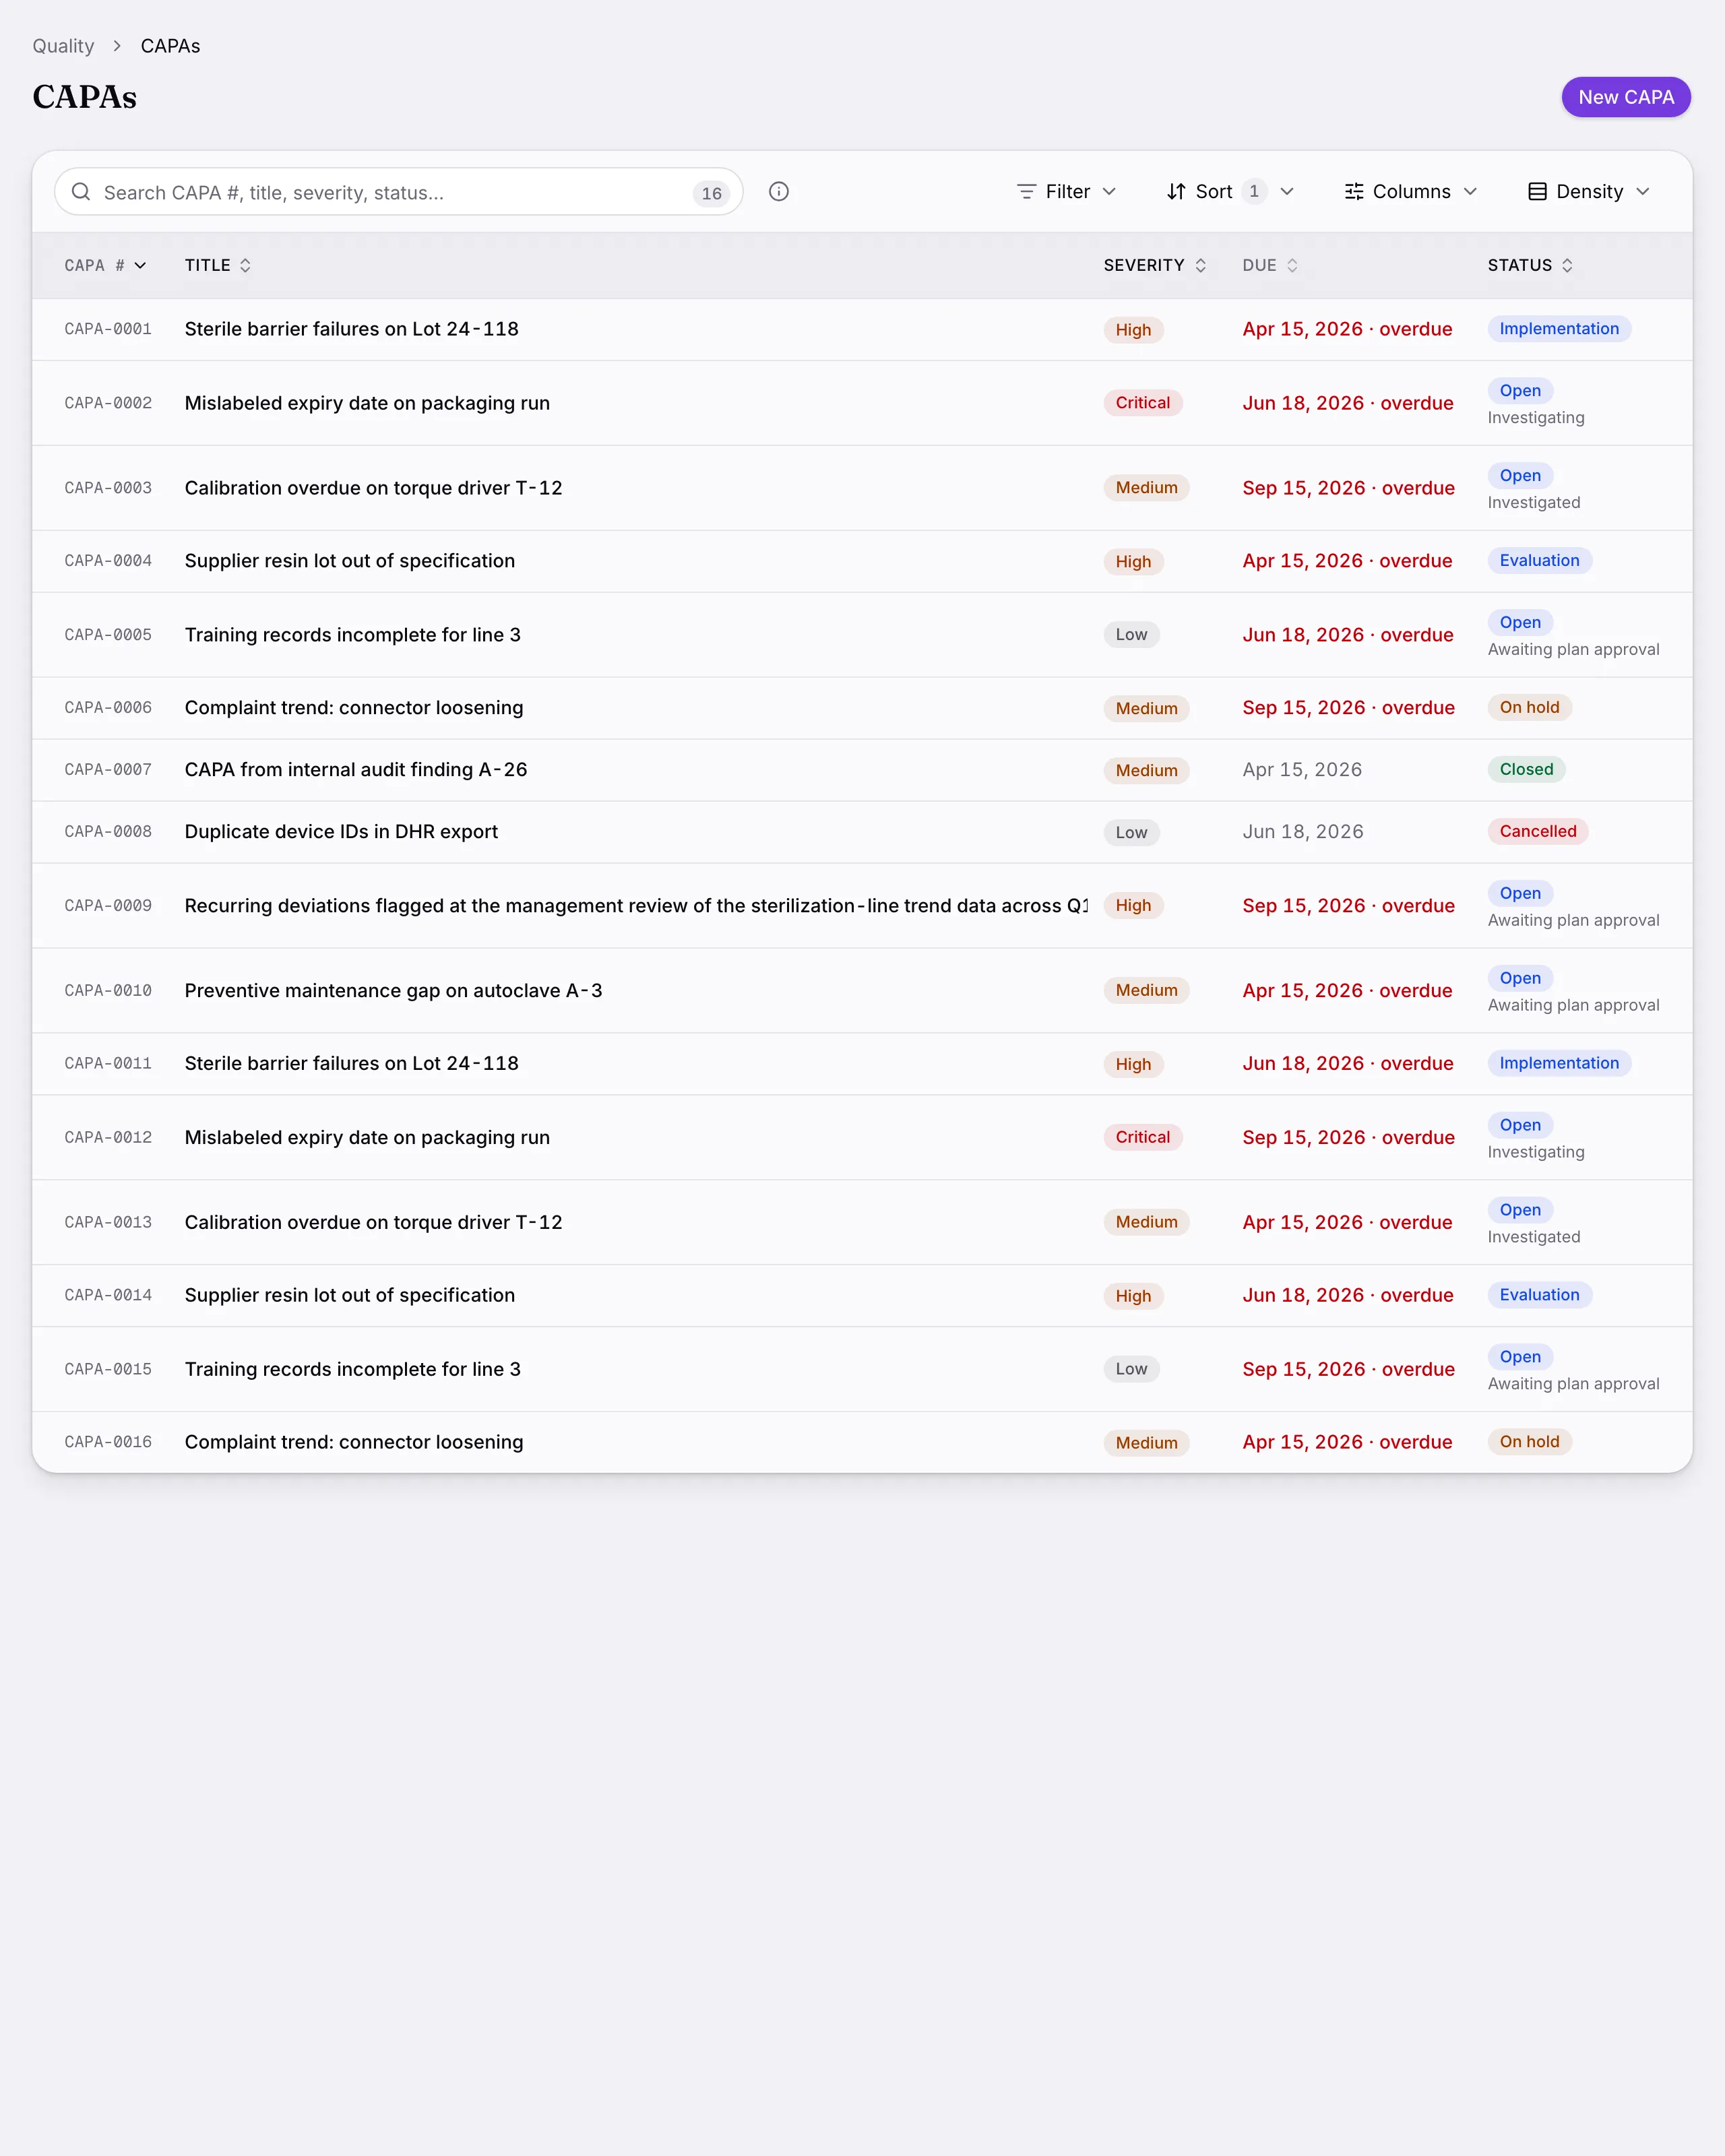
Task: Expand the Density dropdown chevron
Action: pyautogui.click(x=1643, y=191)
